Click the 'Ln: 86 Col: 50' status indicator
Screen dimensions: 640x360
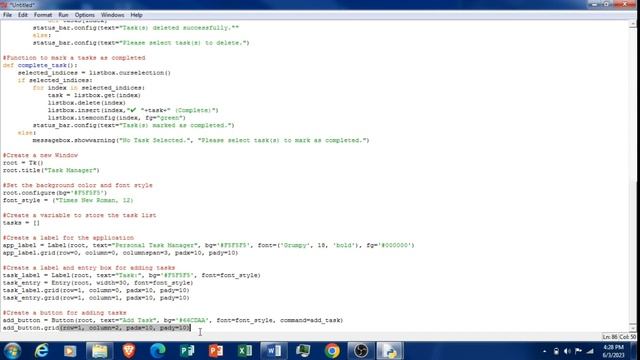[619, 337]
